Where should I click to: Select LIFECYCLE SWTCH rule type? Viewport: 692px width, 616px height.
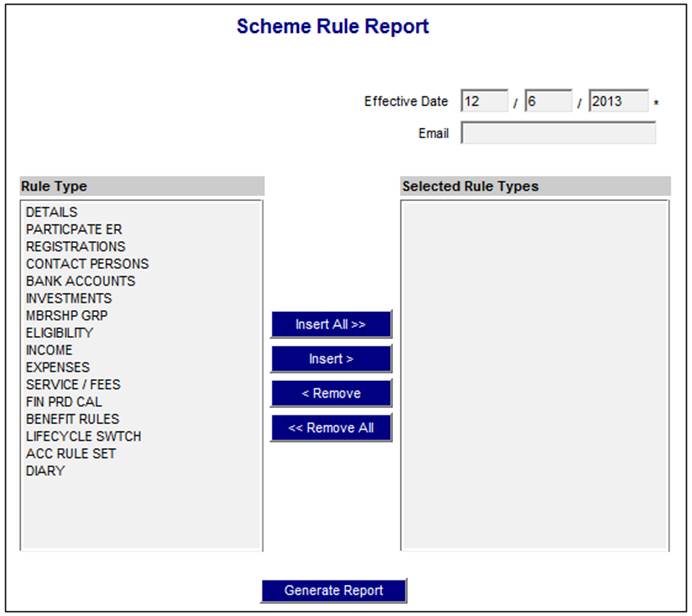pyautogui.click(x=83, y=436)
